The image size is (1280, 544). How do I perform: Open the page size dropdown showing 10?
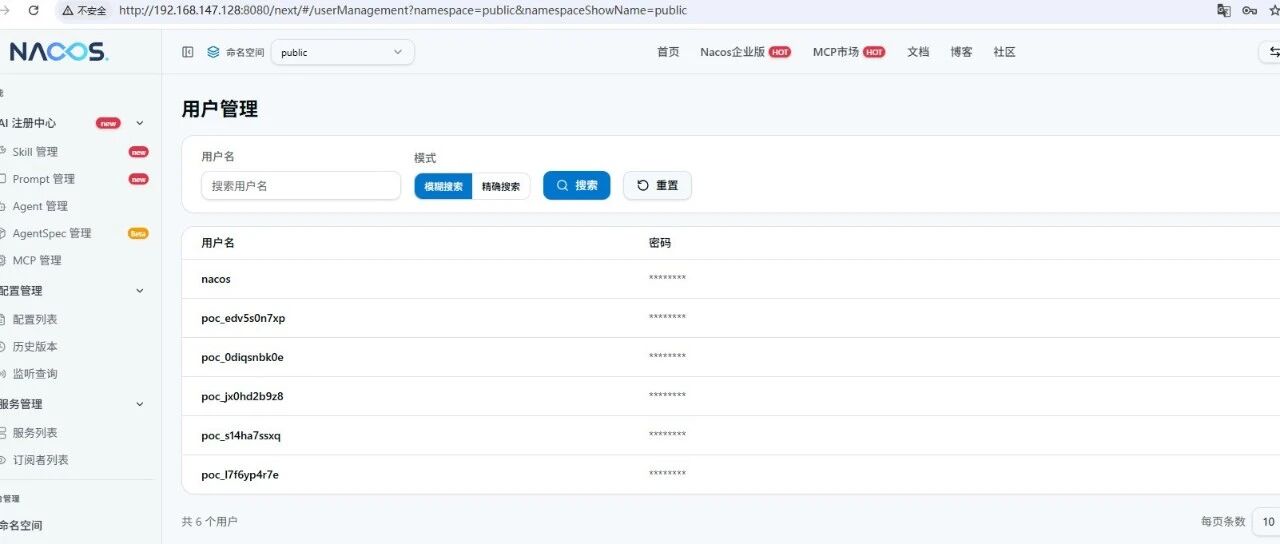coord(1266,521)
